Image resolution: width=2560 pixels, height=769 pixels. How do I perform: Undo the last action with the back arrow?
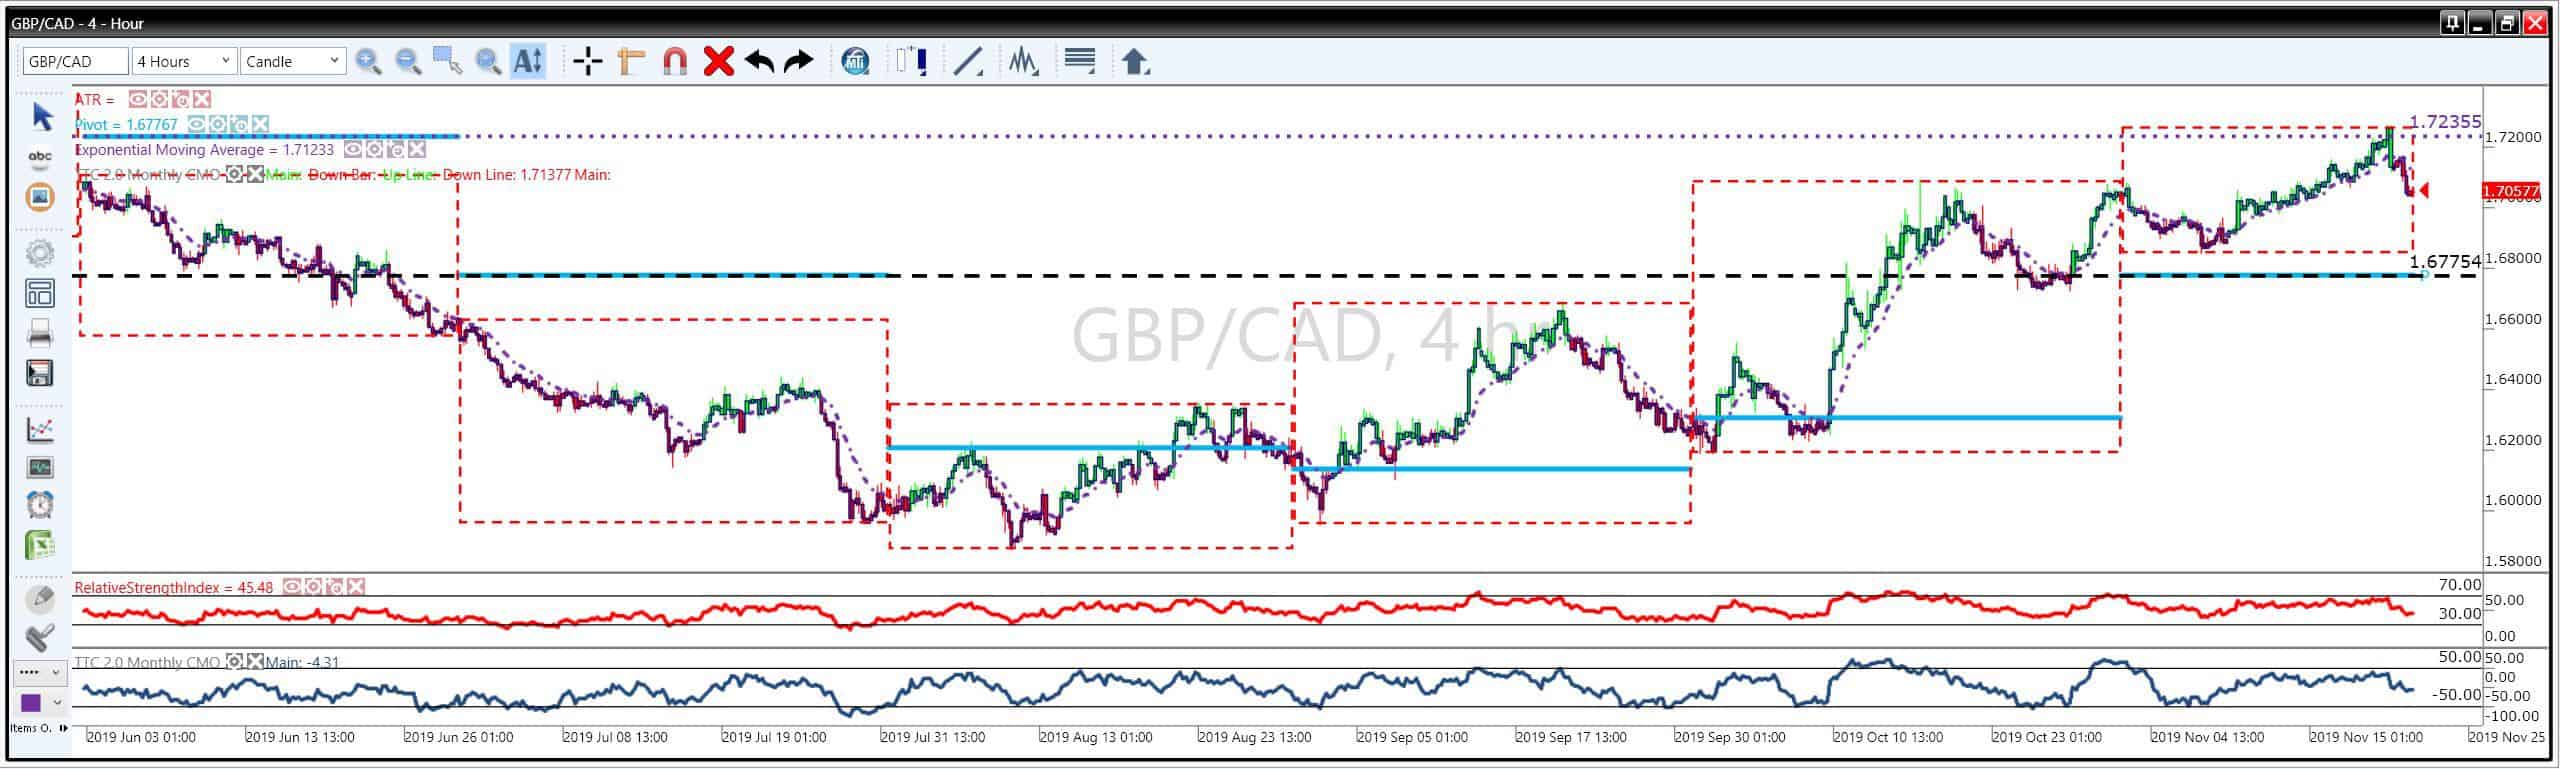point(759,62)
